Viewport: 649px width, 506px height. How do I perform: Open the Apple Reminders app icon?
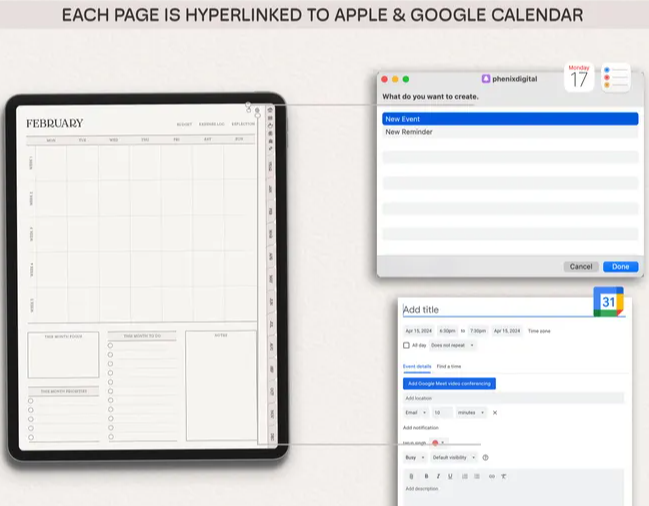[x=616, y=78]
